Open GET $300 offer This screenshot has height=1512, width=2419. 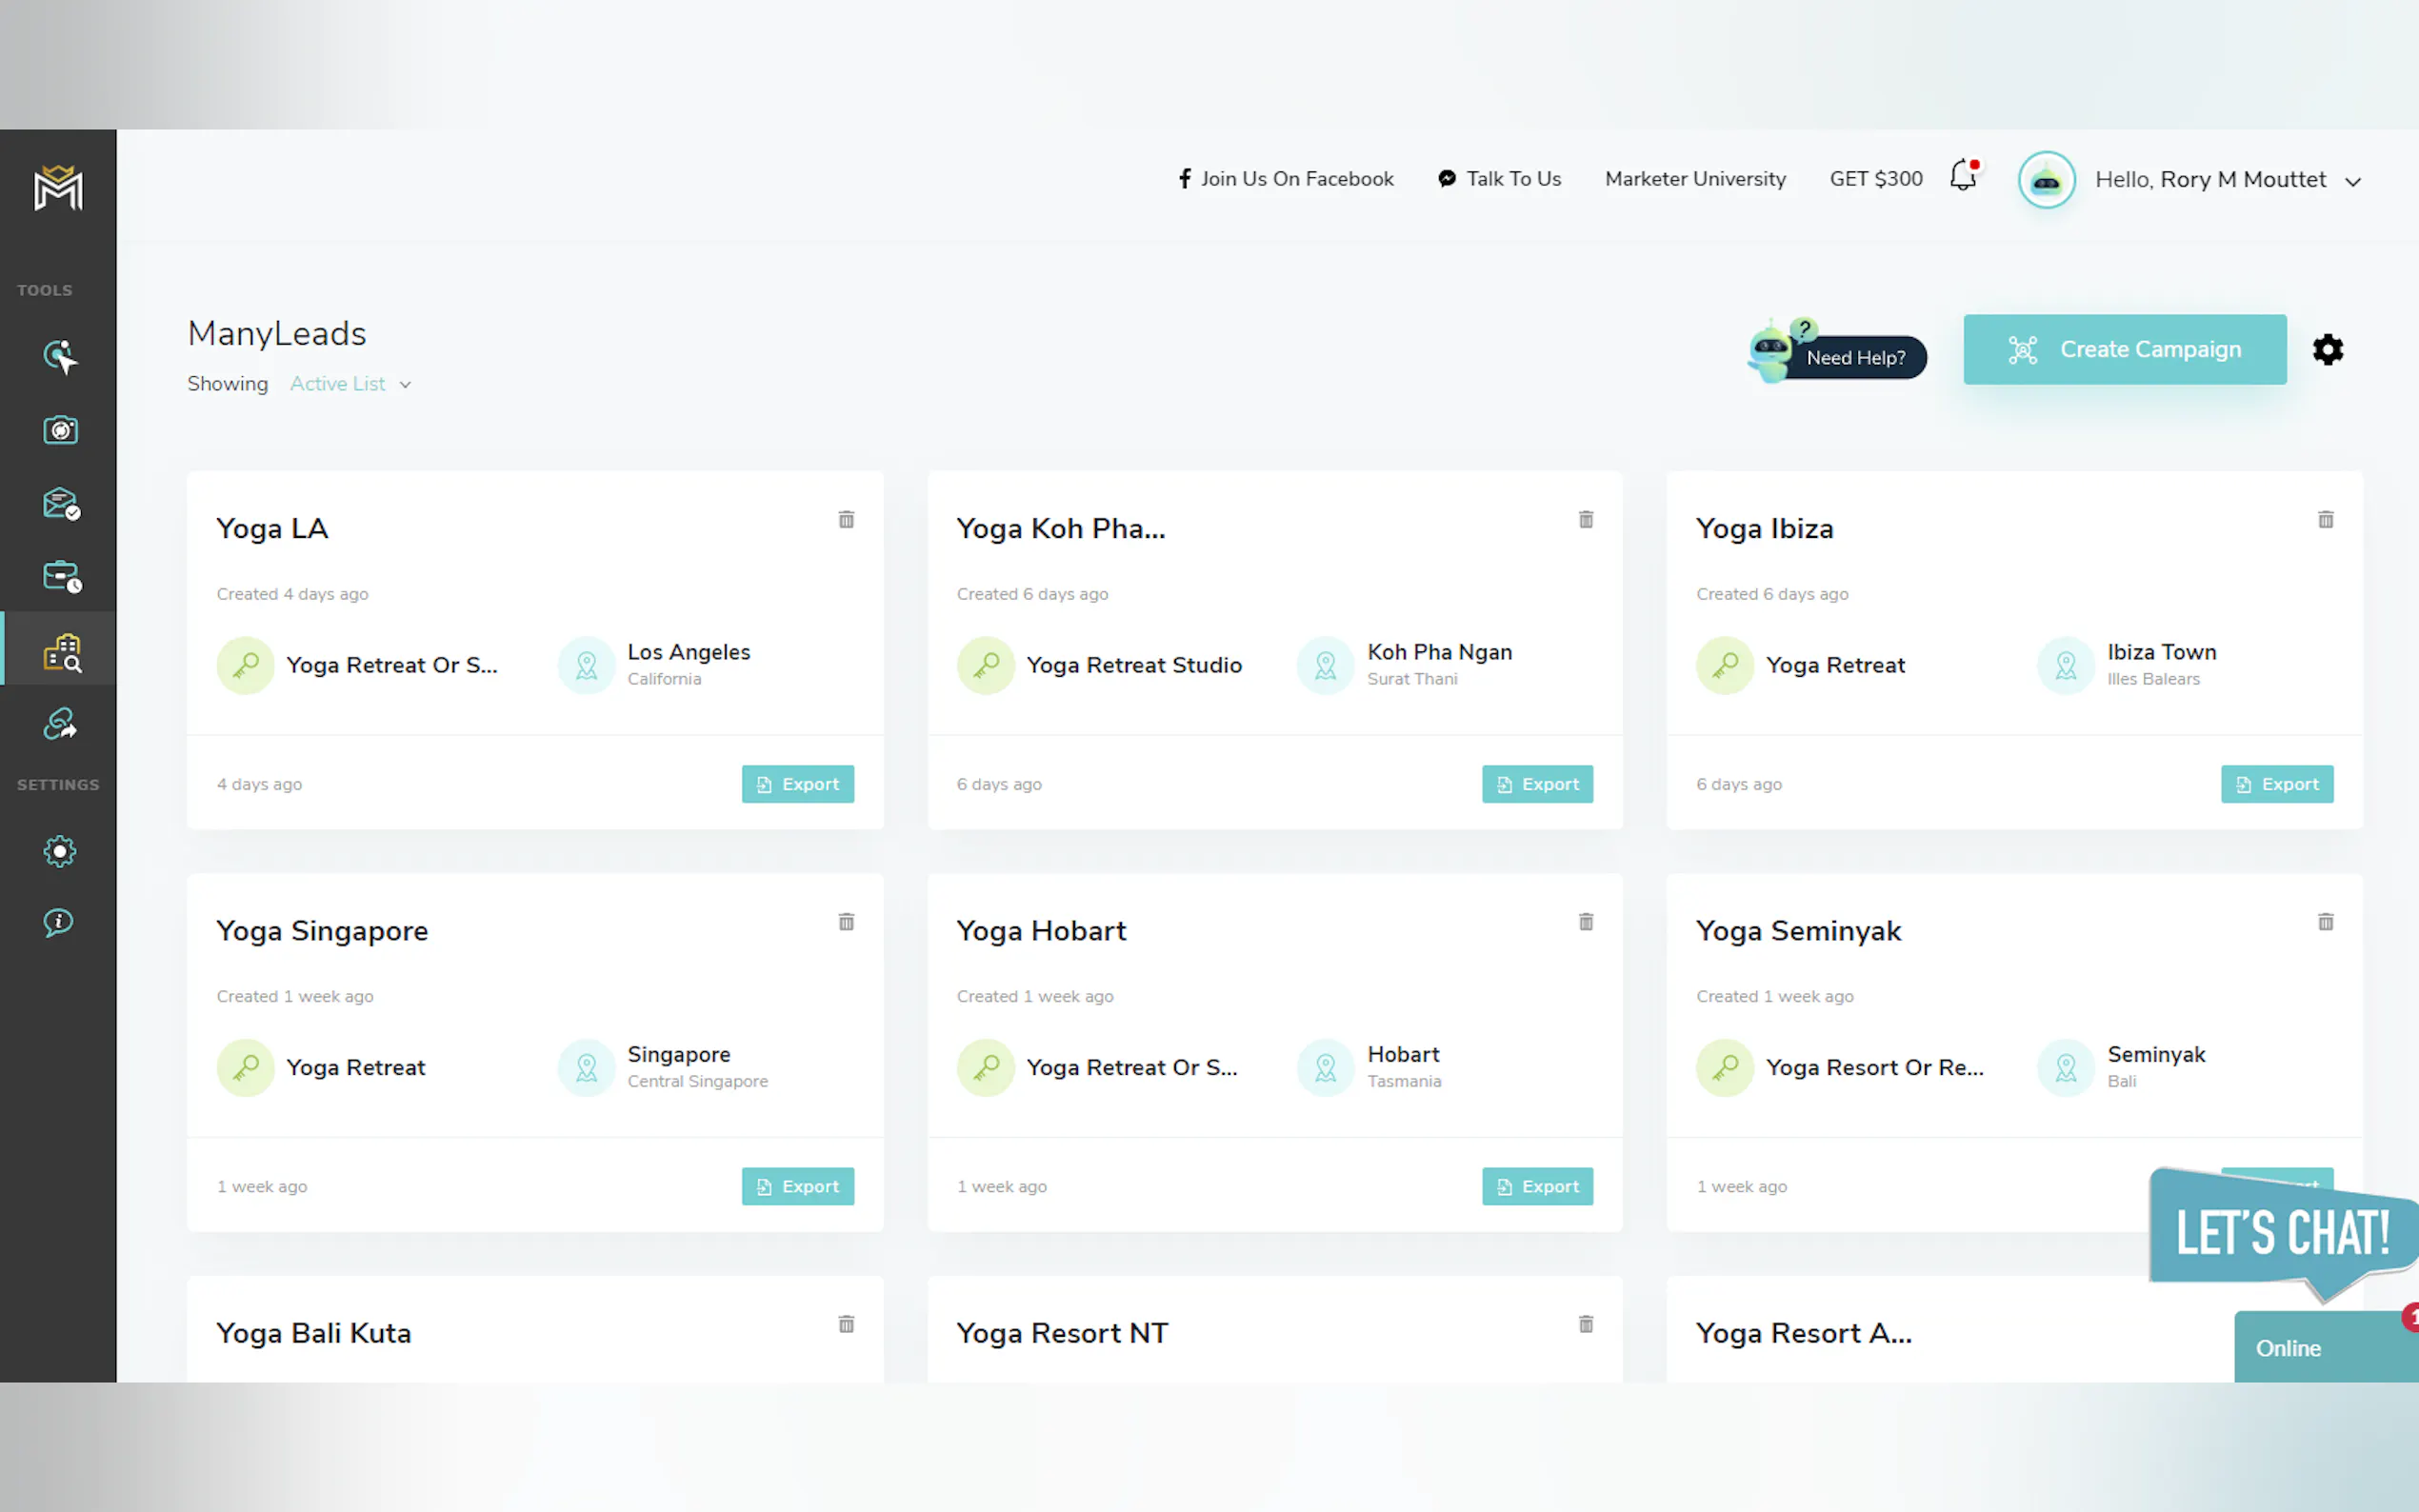pyautogui.click(x=1876, y=179)
